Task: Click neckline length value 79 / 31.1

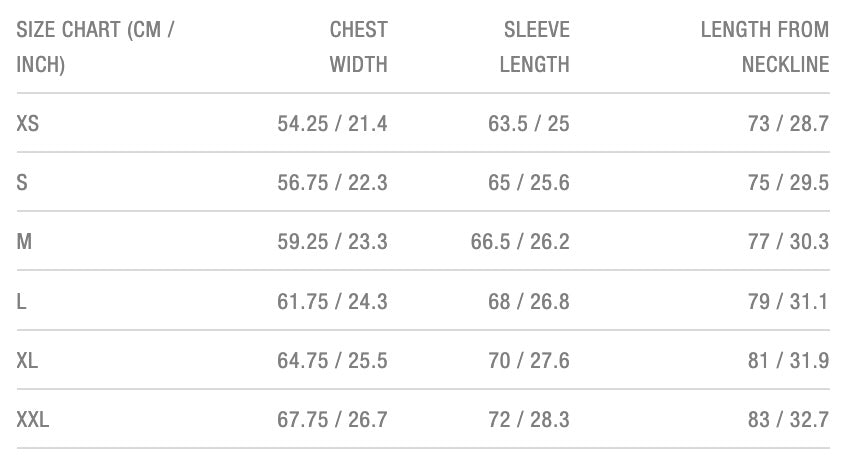Action: click(788, 301)
